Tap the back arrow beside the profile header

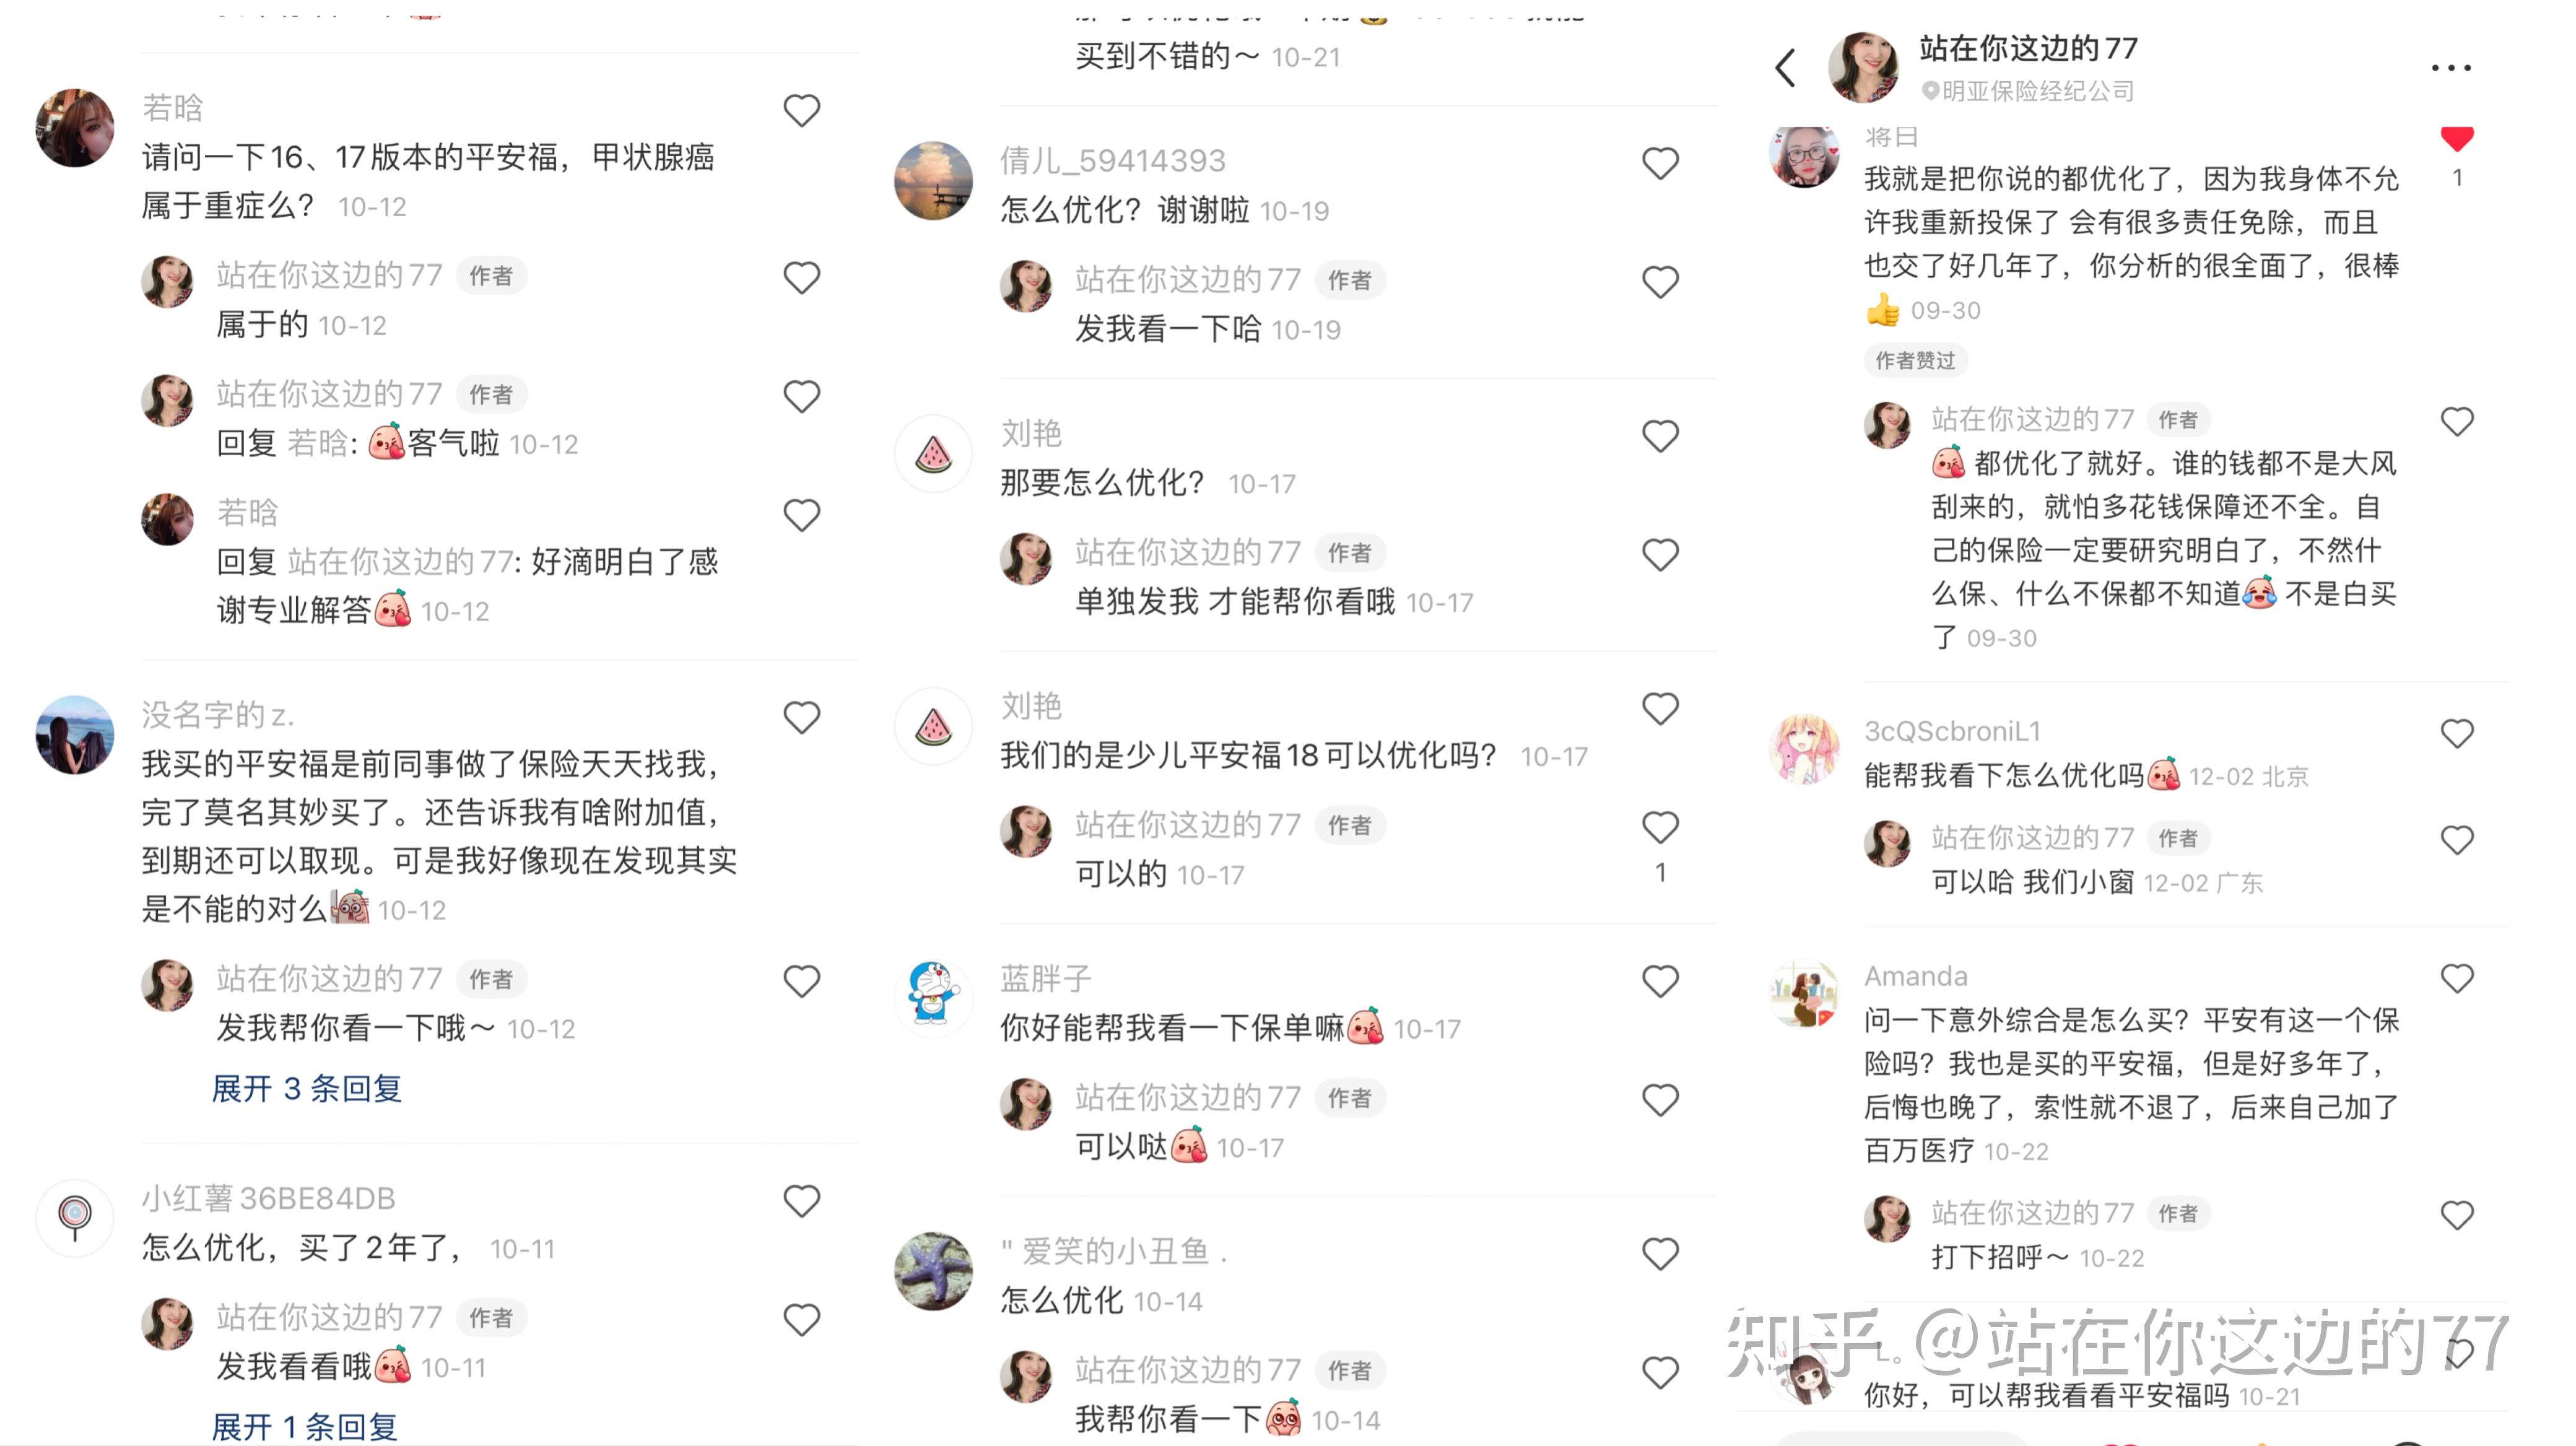pyautogui.click(x=1785, y=68)
